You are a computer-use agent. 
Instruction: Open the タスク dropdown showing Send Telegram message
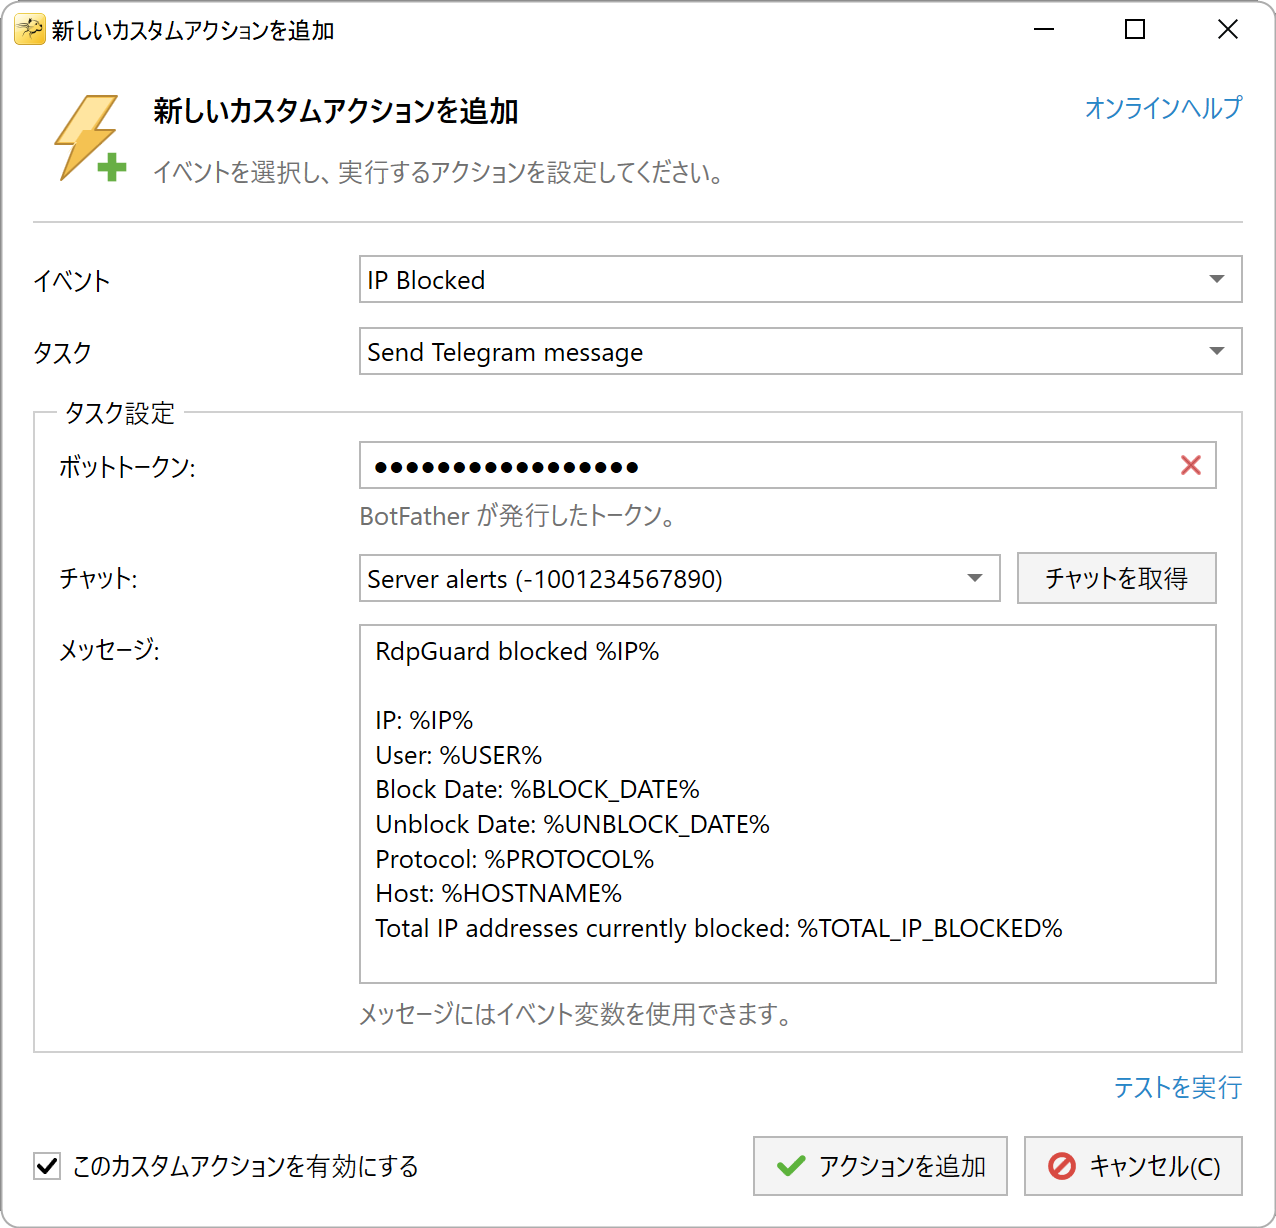pos(800,351)
